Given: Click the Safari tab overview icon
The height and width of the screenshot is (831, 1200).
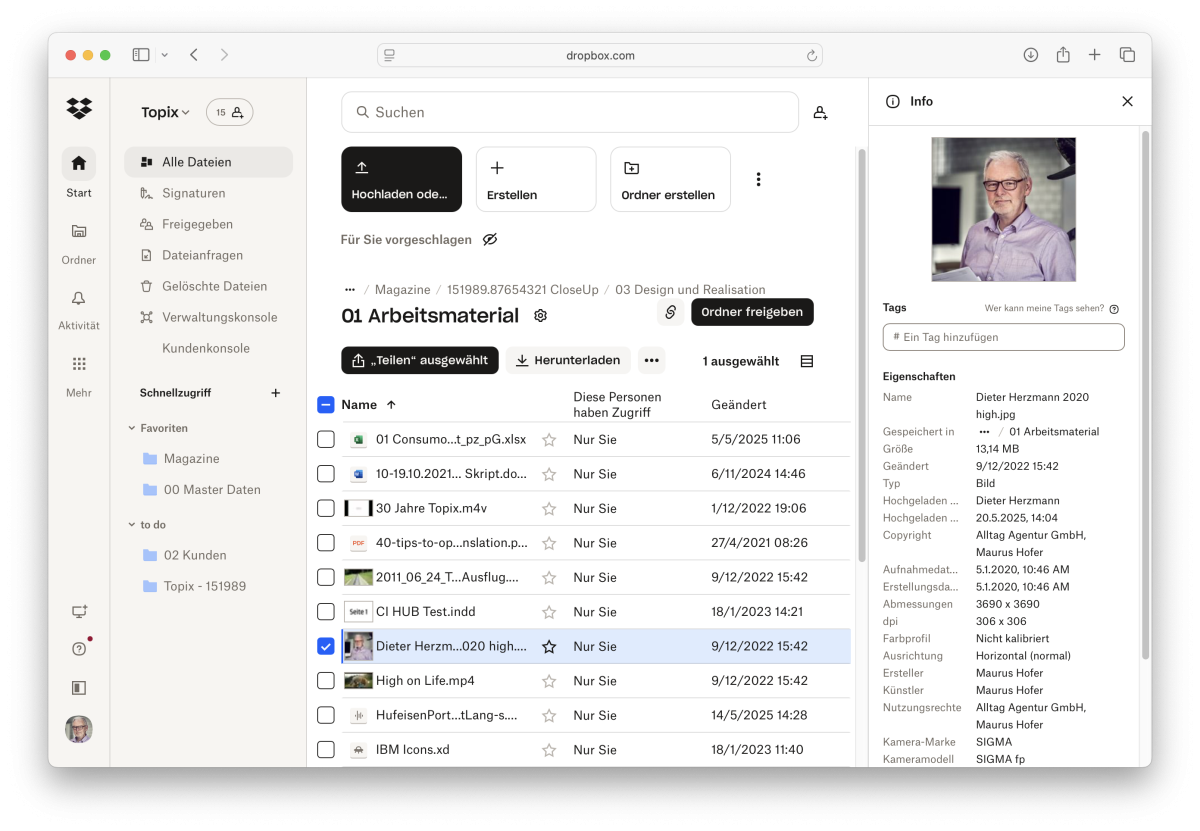Looking at the screenshot, I should click(x=1127, y=55).
